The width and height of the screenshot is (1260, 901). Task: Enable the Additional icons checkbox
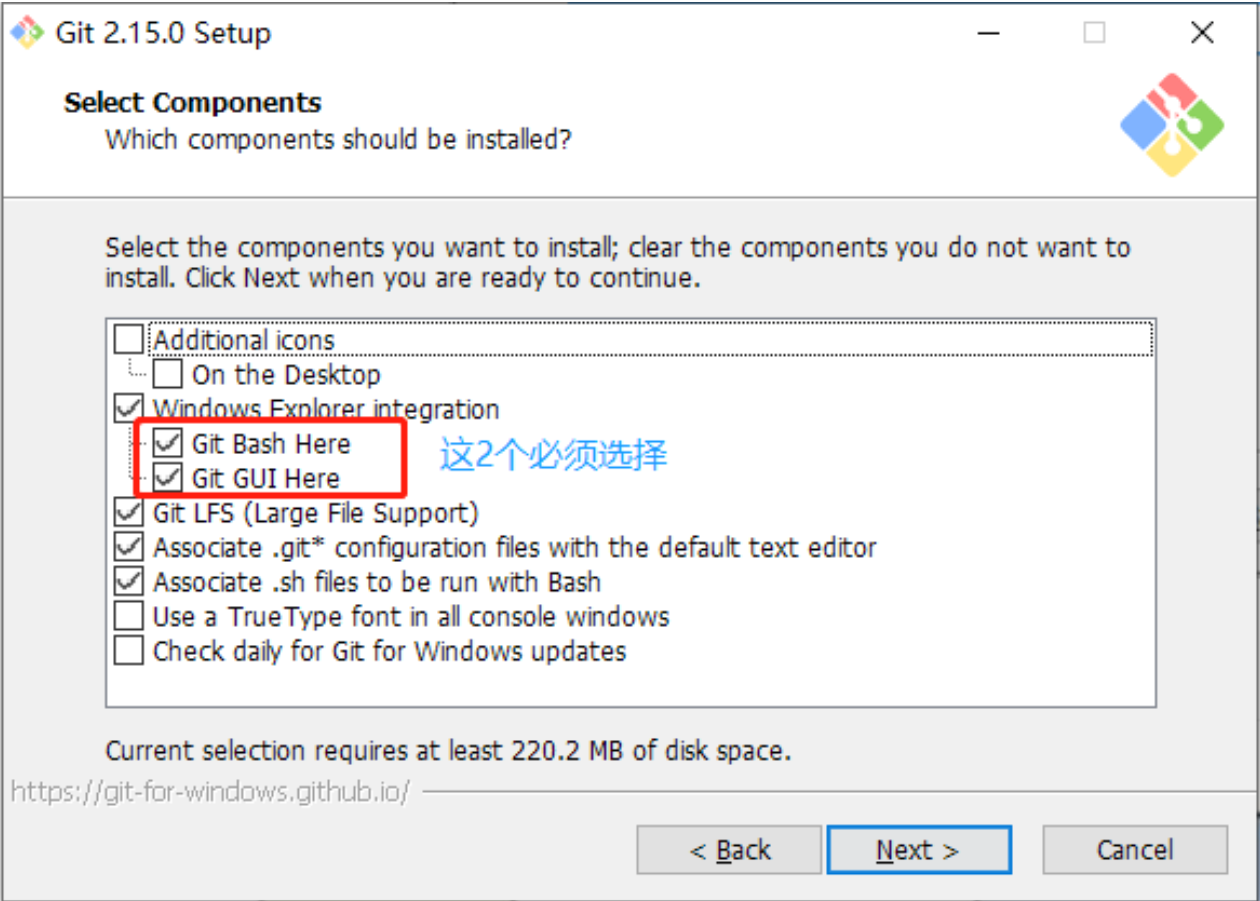tap(129, 340)
